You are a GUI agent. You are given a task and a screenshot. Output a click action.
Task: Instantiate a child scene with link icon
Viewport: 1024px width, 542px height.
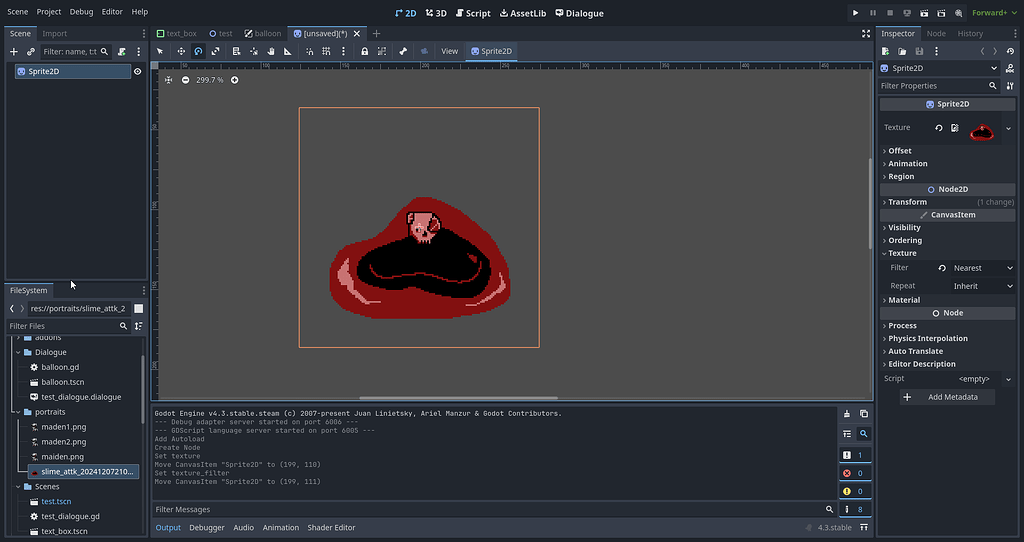tap(31, 52)
